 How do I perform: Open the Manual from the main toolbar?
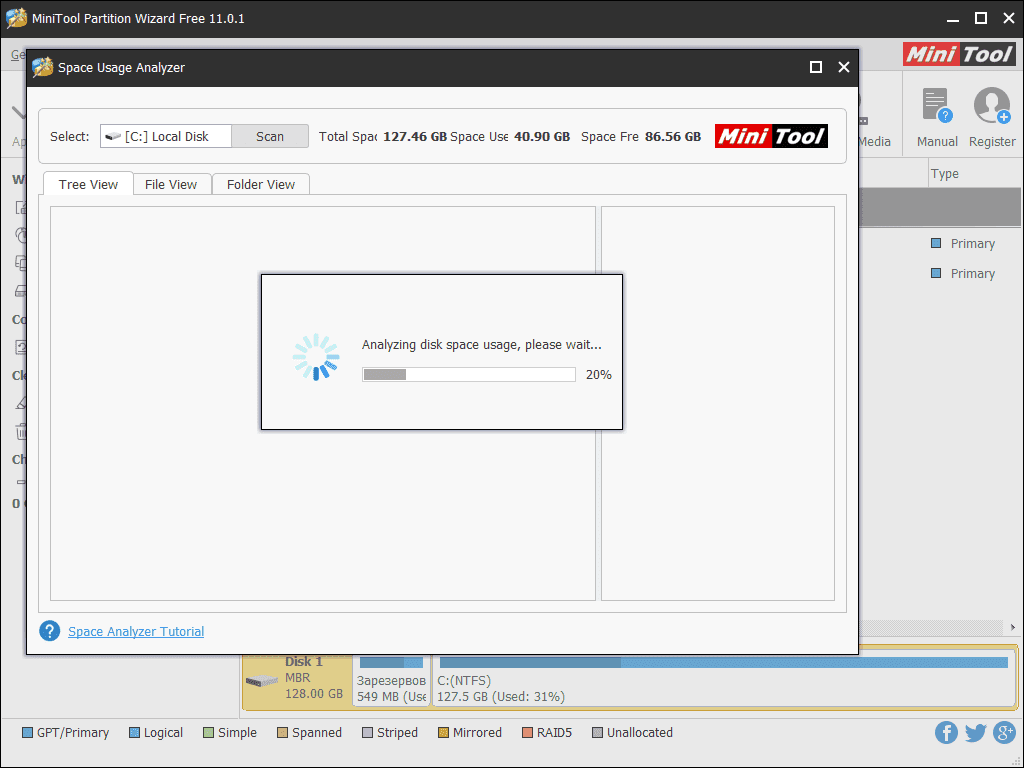pos(936,118)
